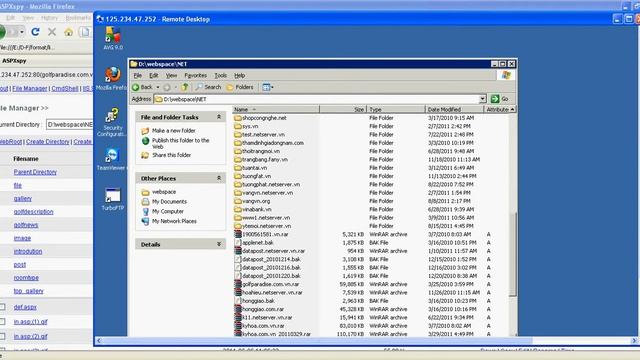Click Explorer Forward arrow button

coord(167,87)
